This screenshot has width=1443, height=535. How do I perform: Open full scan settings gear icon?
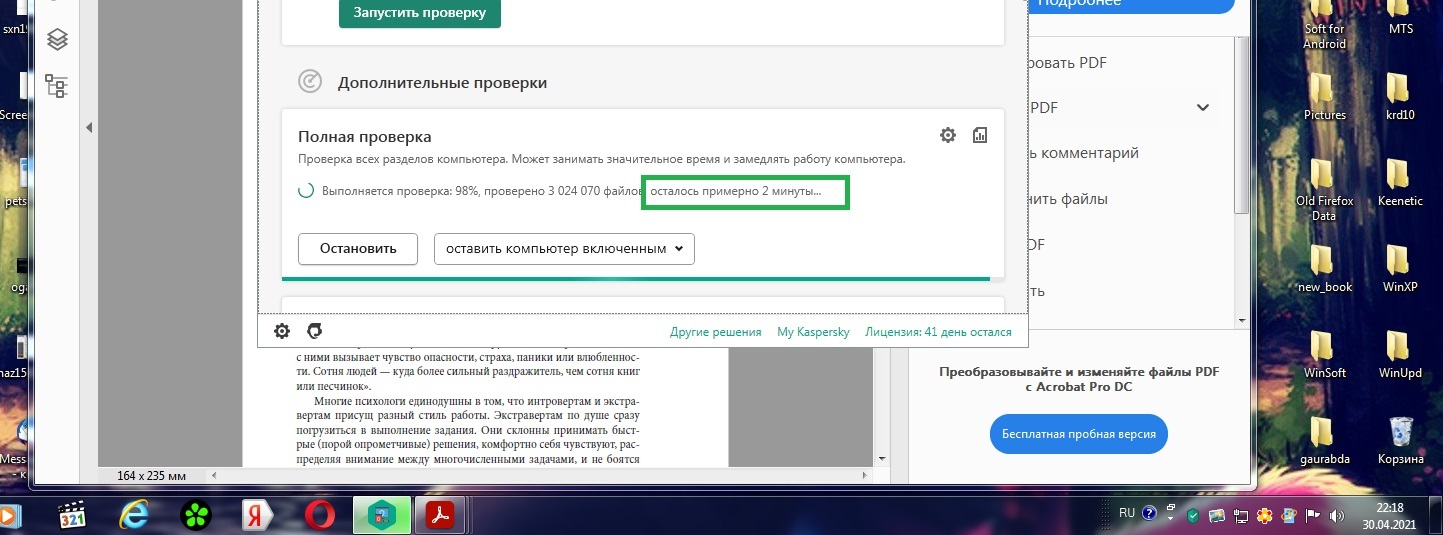tap(948, 135)
